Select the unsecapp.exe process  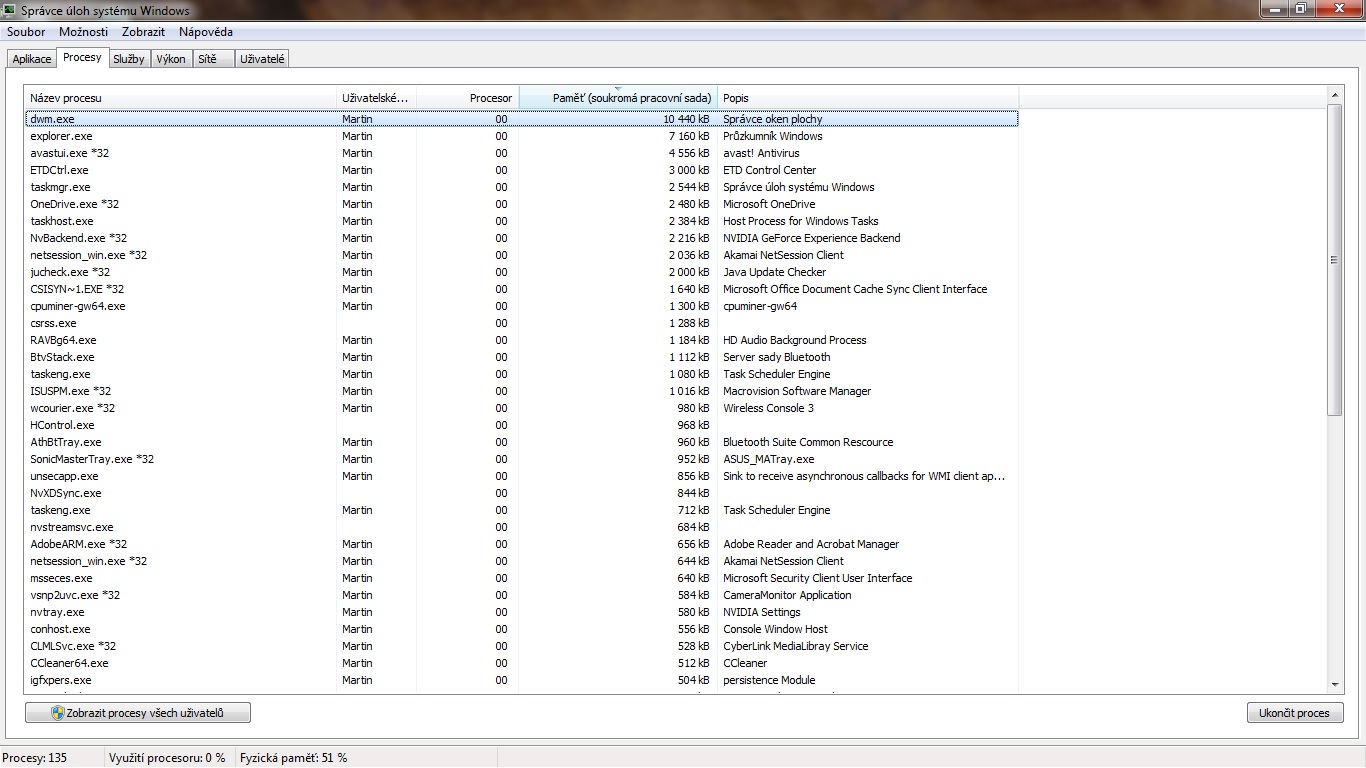[521, 476]
